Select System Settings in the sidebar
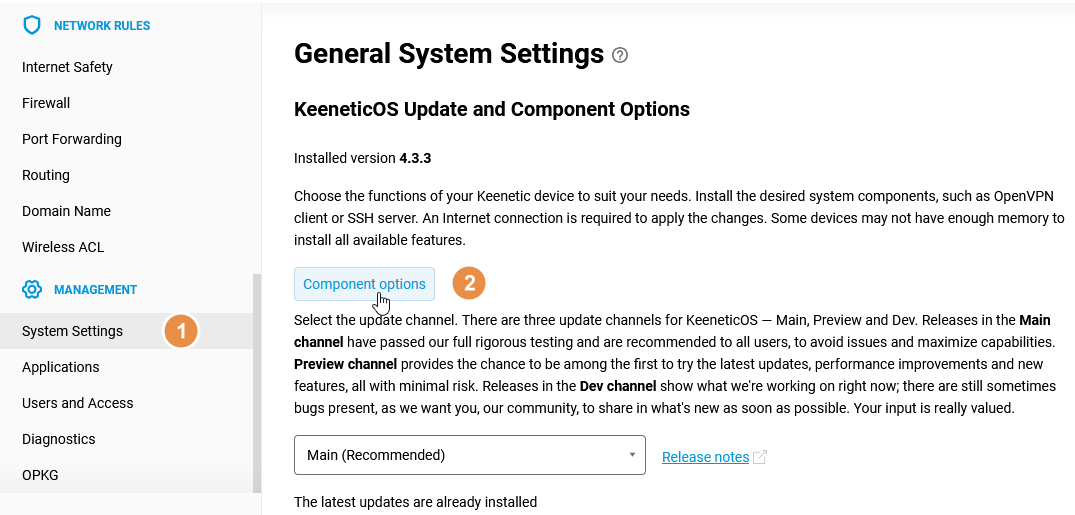The image size is (1075, 515). (72, 331)
